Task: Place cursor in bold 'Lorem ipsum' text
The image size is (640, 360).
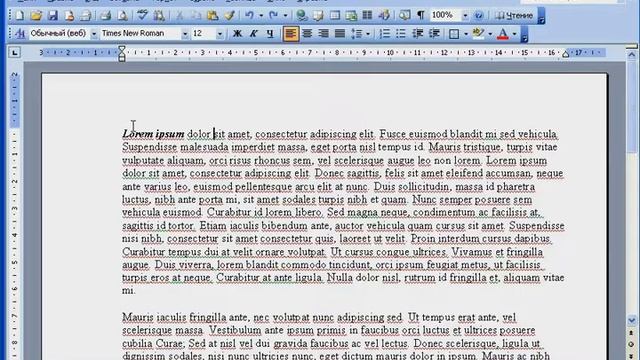Action: pos(153,134)
